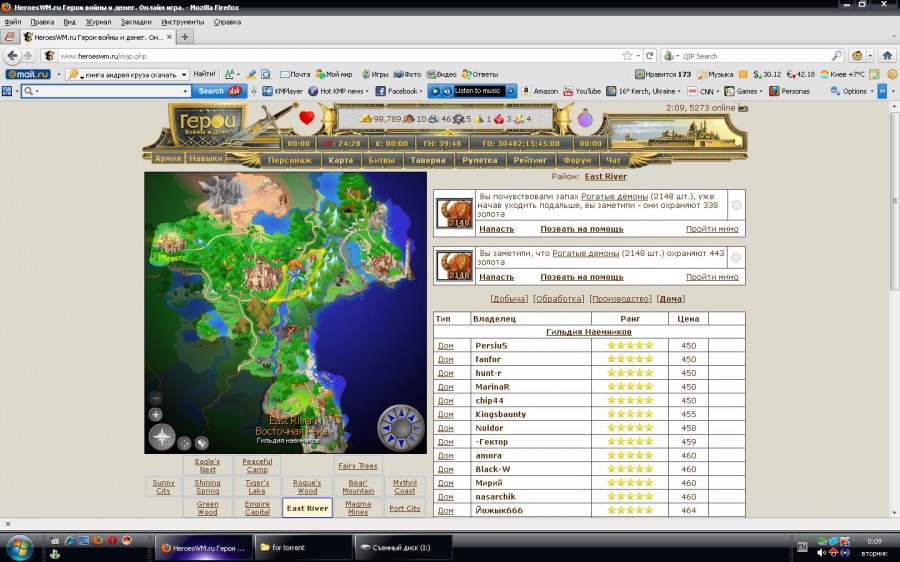Travel to Rogue's Wood location
This screenshot has width=900, height=562.
[x=307, y=487]
